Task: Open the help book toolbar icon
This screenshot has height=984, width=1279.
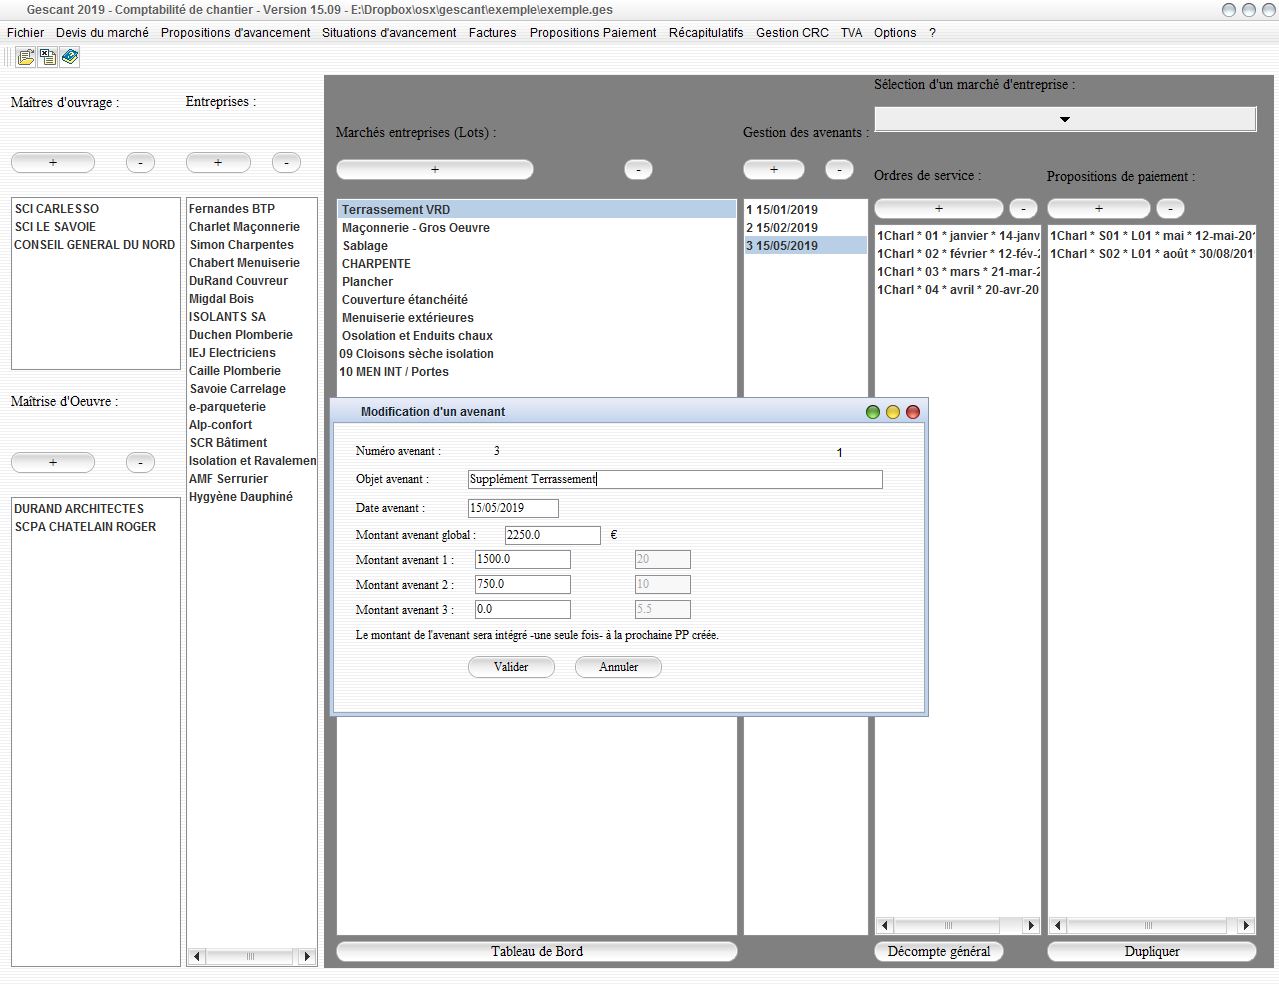Action: [70, 58]
